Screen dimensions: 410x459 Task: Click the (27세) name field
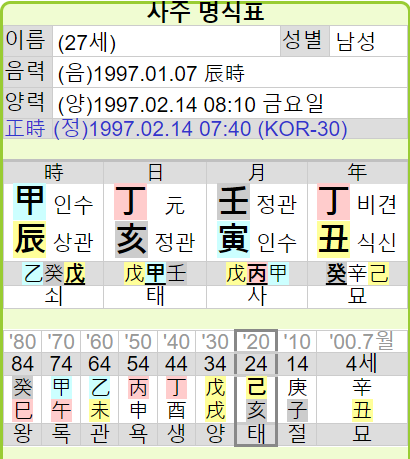click(x=166, y=41)
